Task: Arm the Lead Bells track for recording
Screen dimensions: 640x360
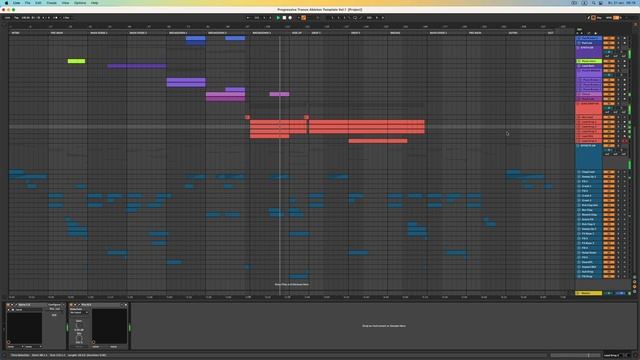Action: [624, 66]
